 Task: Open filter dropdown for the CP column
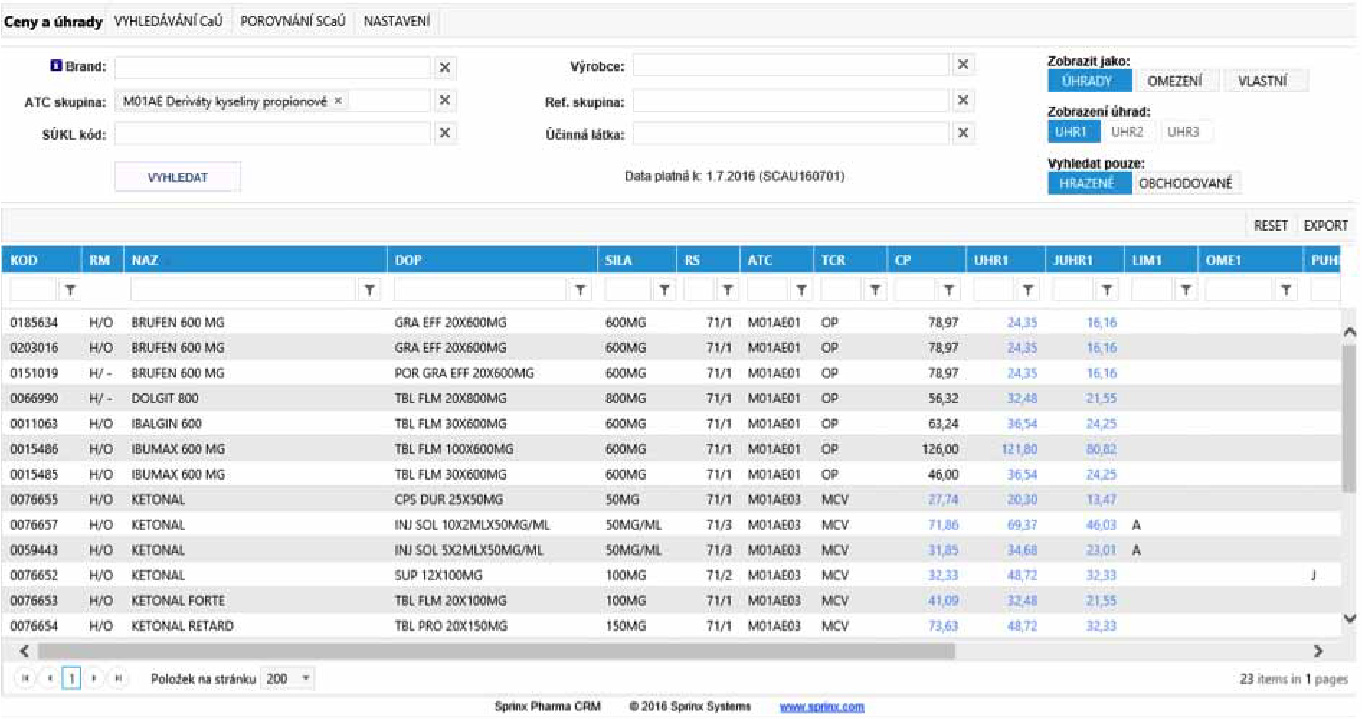pyautogui.click(x=948, y=290)
